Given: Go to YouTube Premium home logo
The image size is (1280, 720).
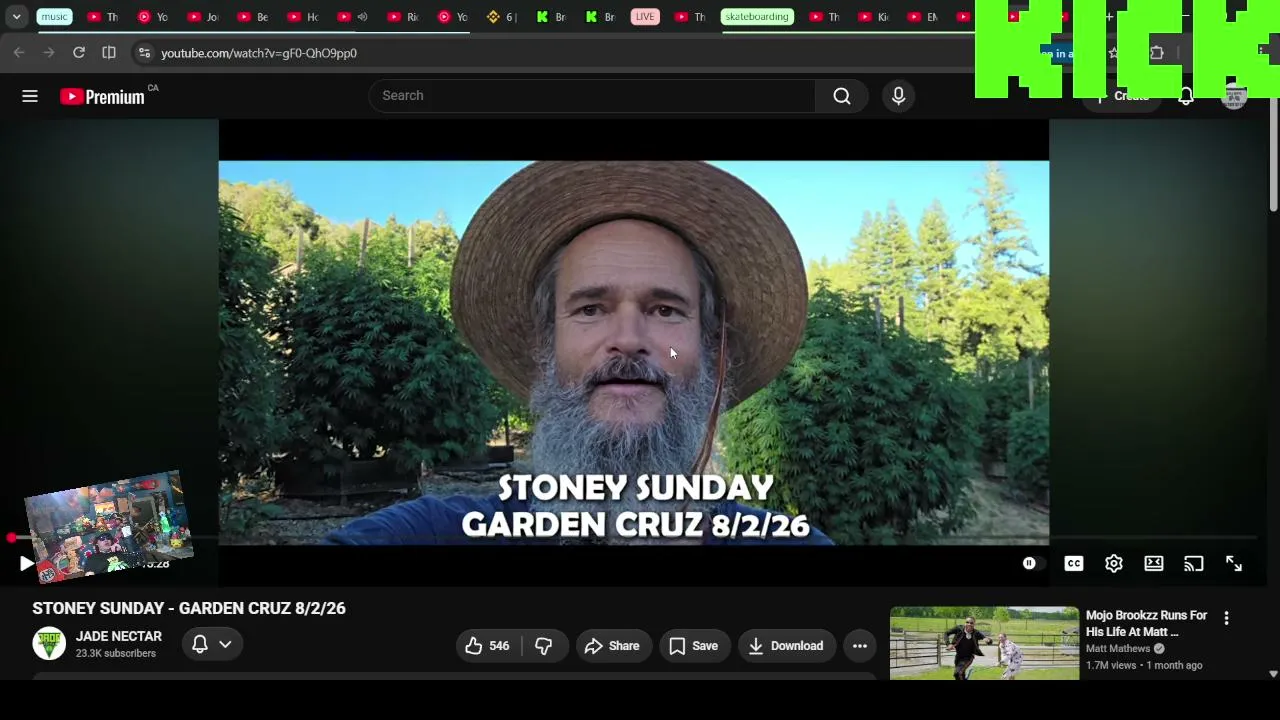Looking at the screenshot, I should point(102,96).
